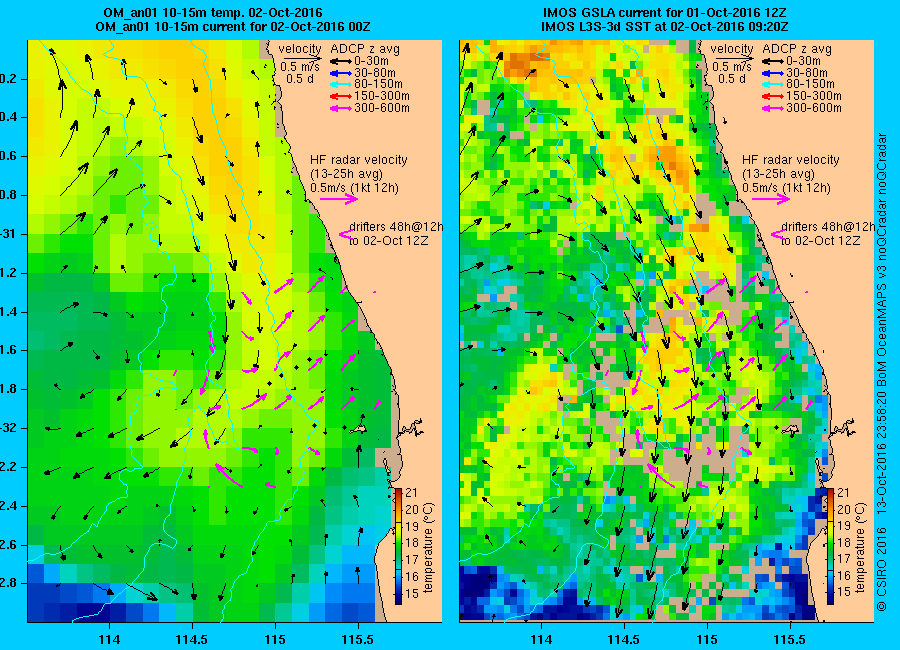Click the temperature color bar in the OM_an01 panel
This screenshot has height=650, width=900.
[x=399, y=546]
